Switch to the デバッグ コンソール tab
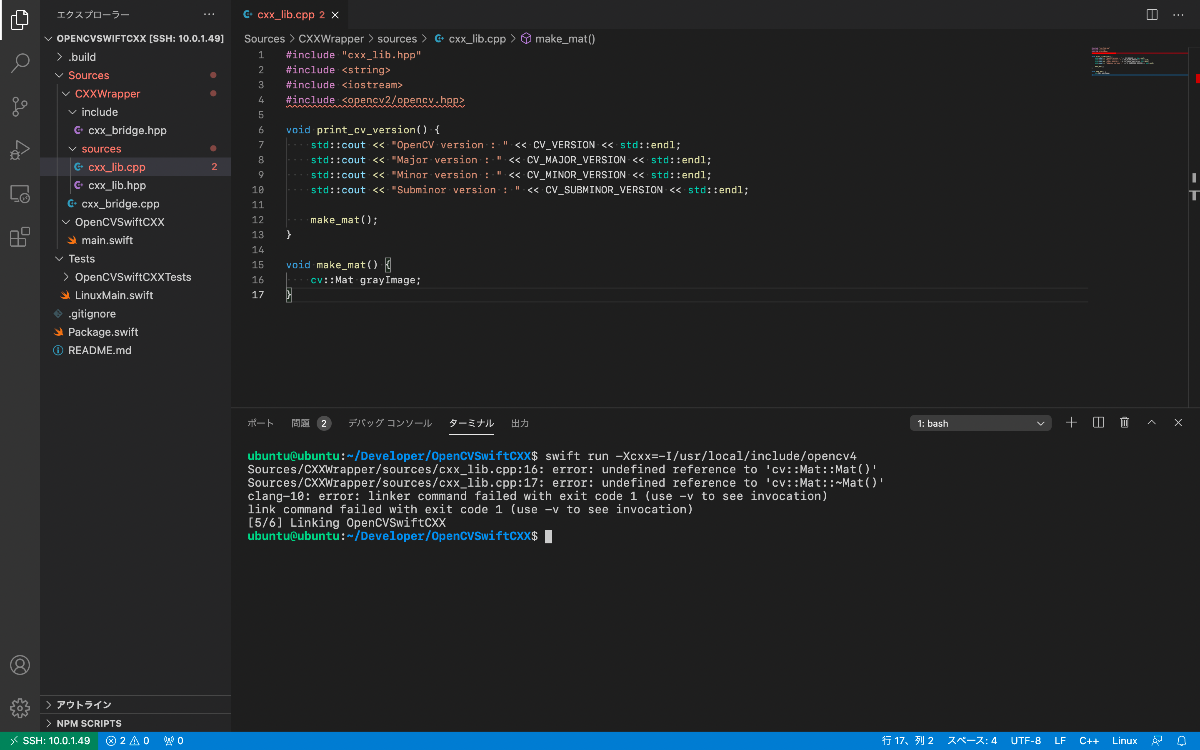Screen dimensions: 1200x750 click(390, 423)
